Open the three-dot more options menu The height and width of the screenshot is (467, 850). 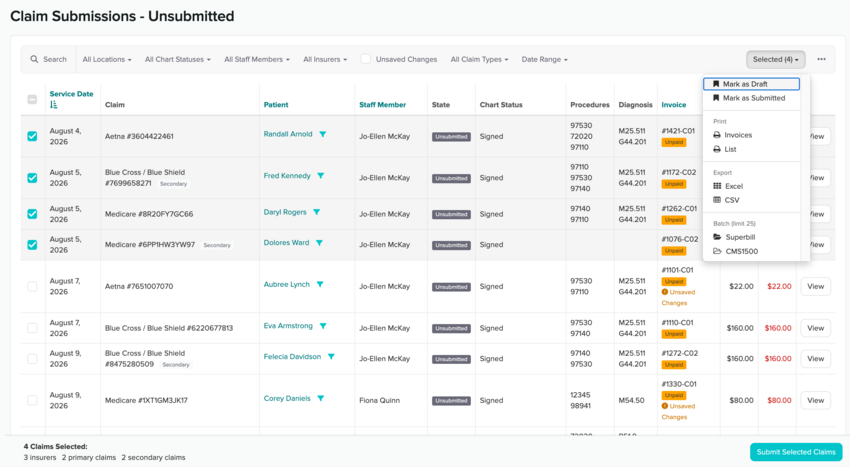pyautogui.click(x=821, y=59)
